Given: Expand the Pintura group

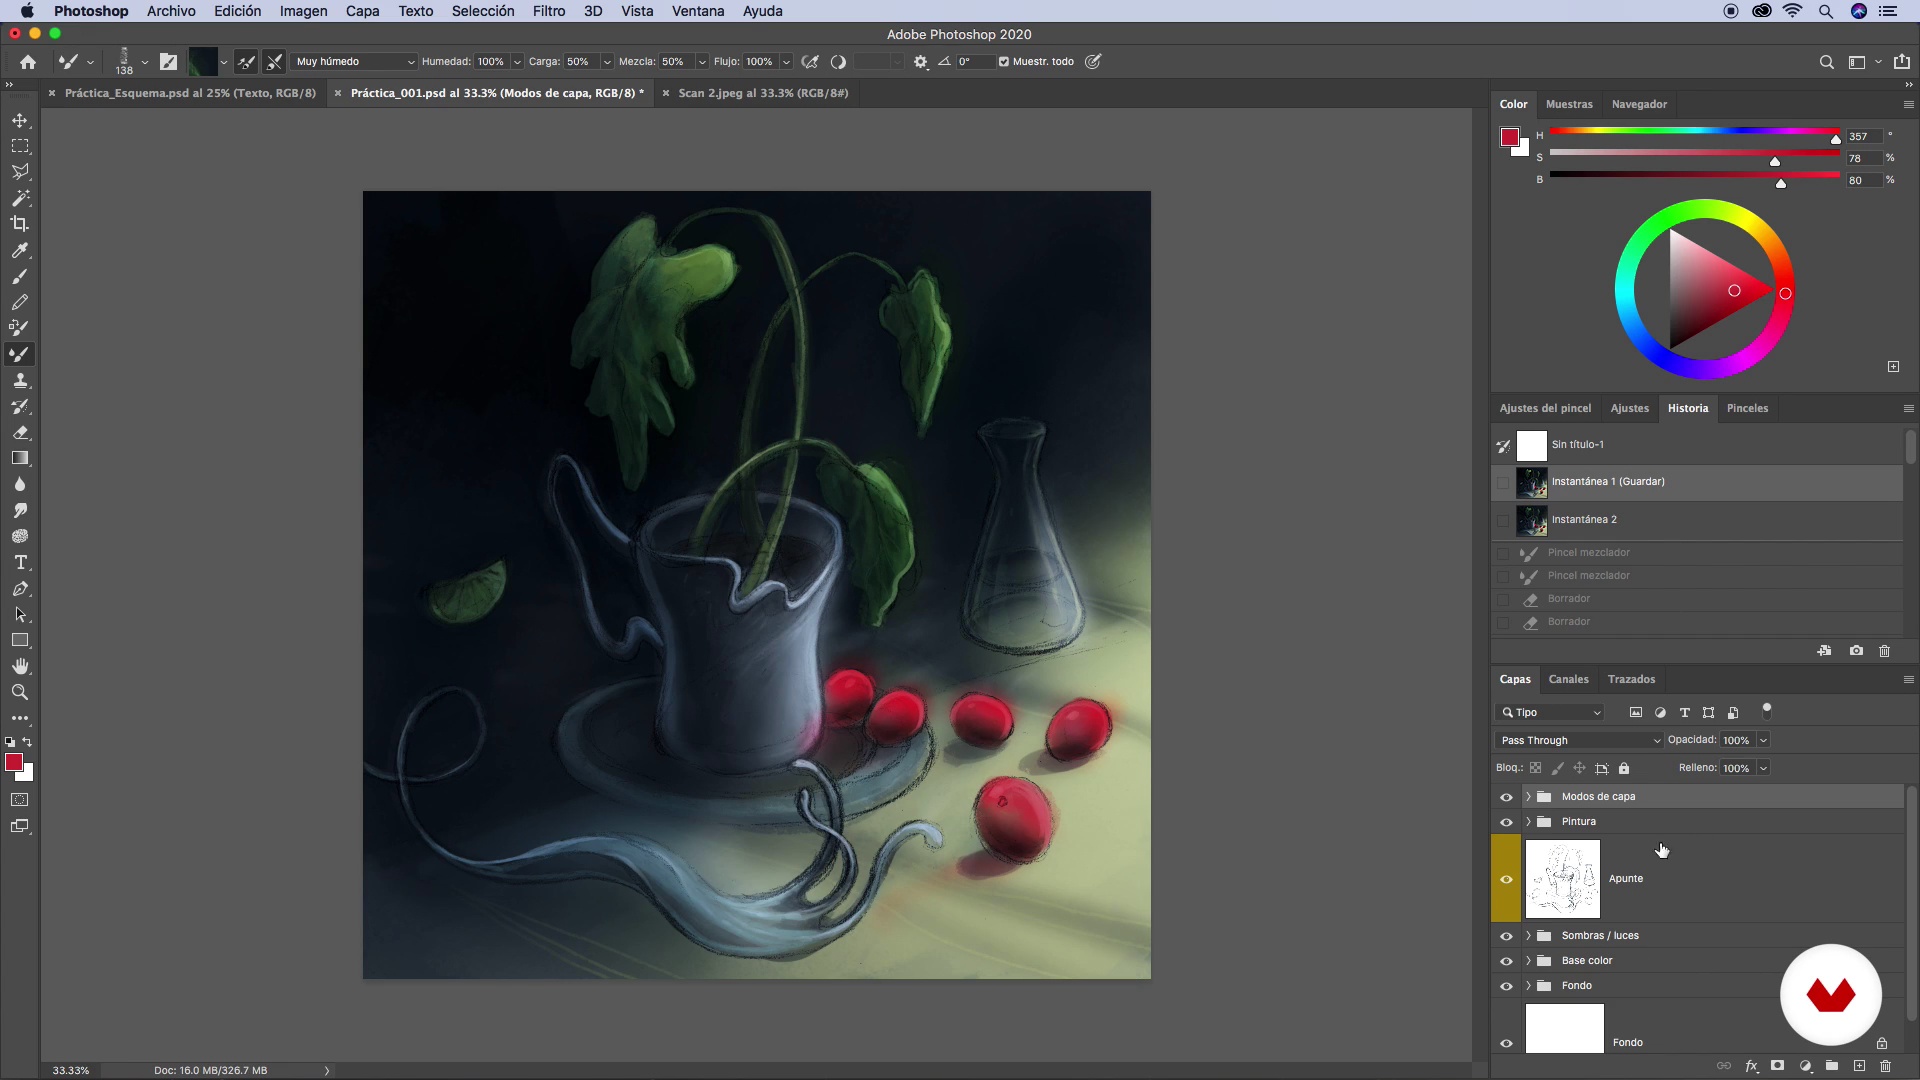Looking at the screenshot, I should [x=1528, y=822].
